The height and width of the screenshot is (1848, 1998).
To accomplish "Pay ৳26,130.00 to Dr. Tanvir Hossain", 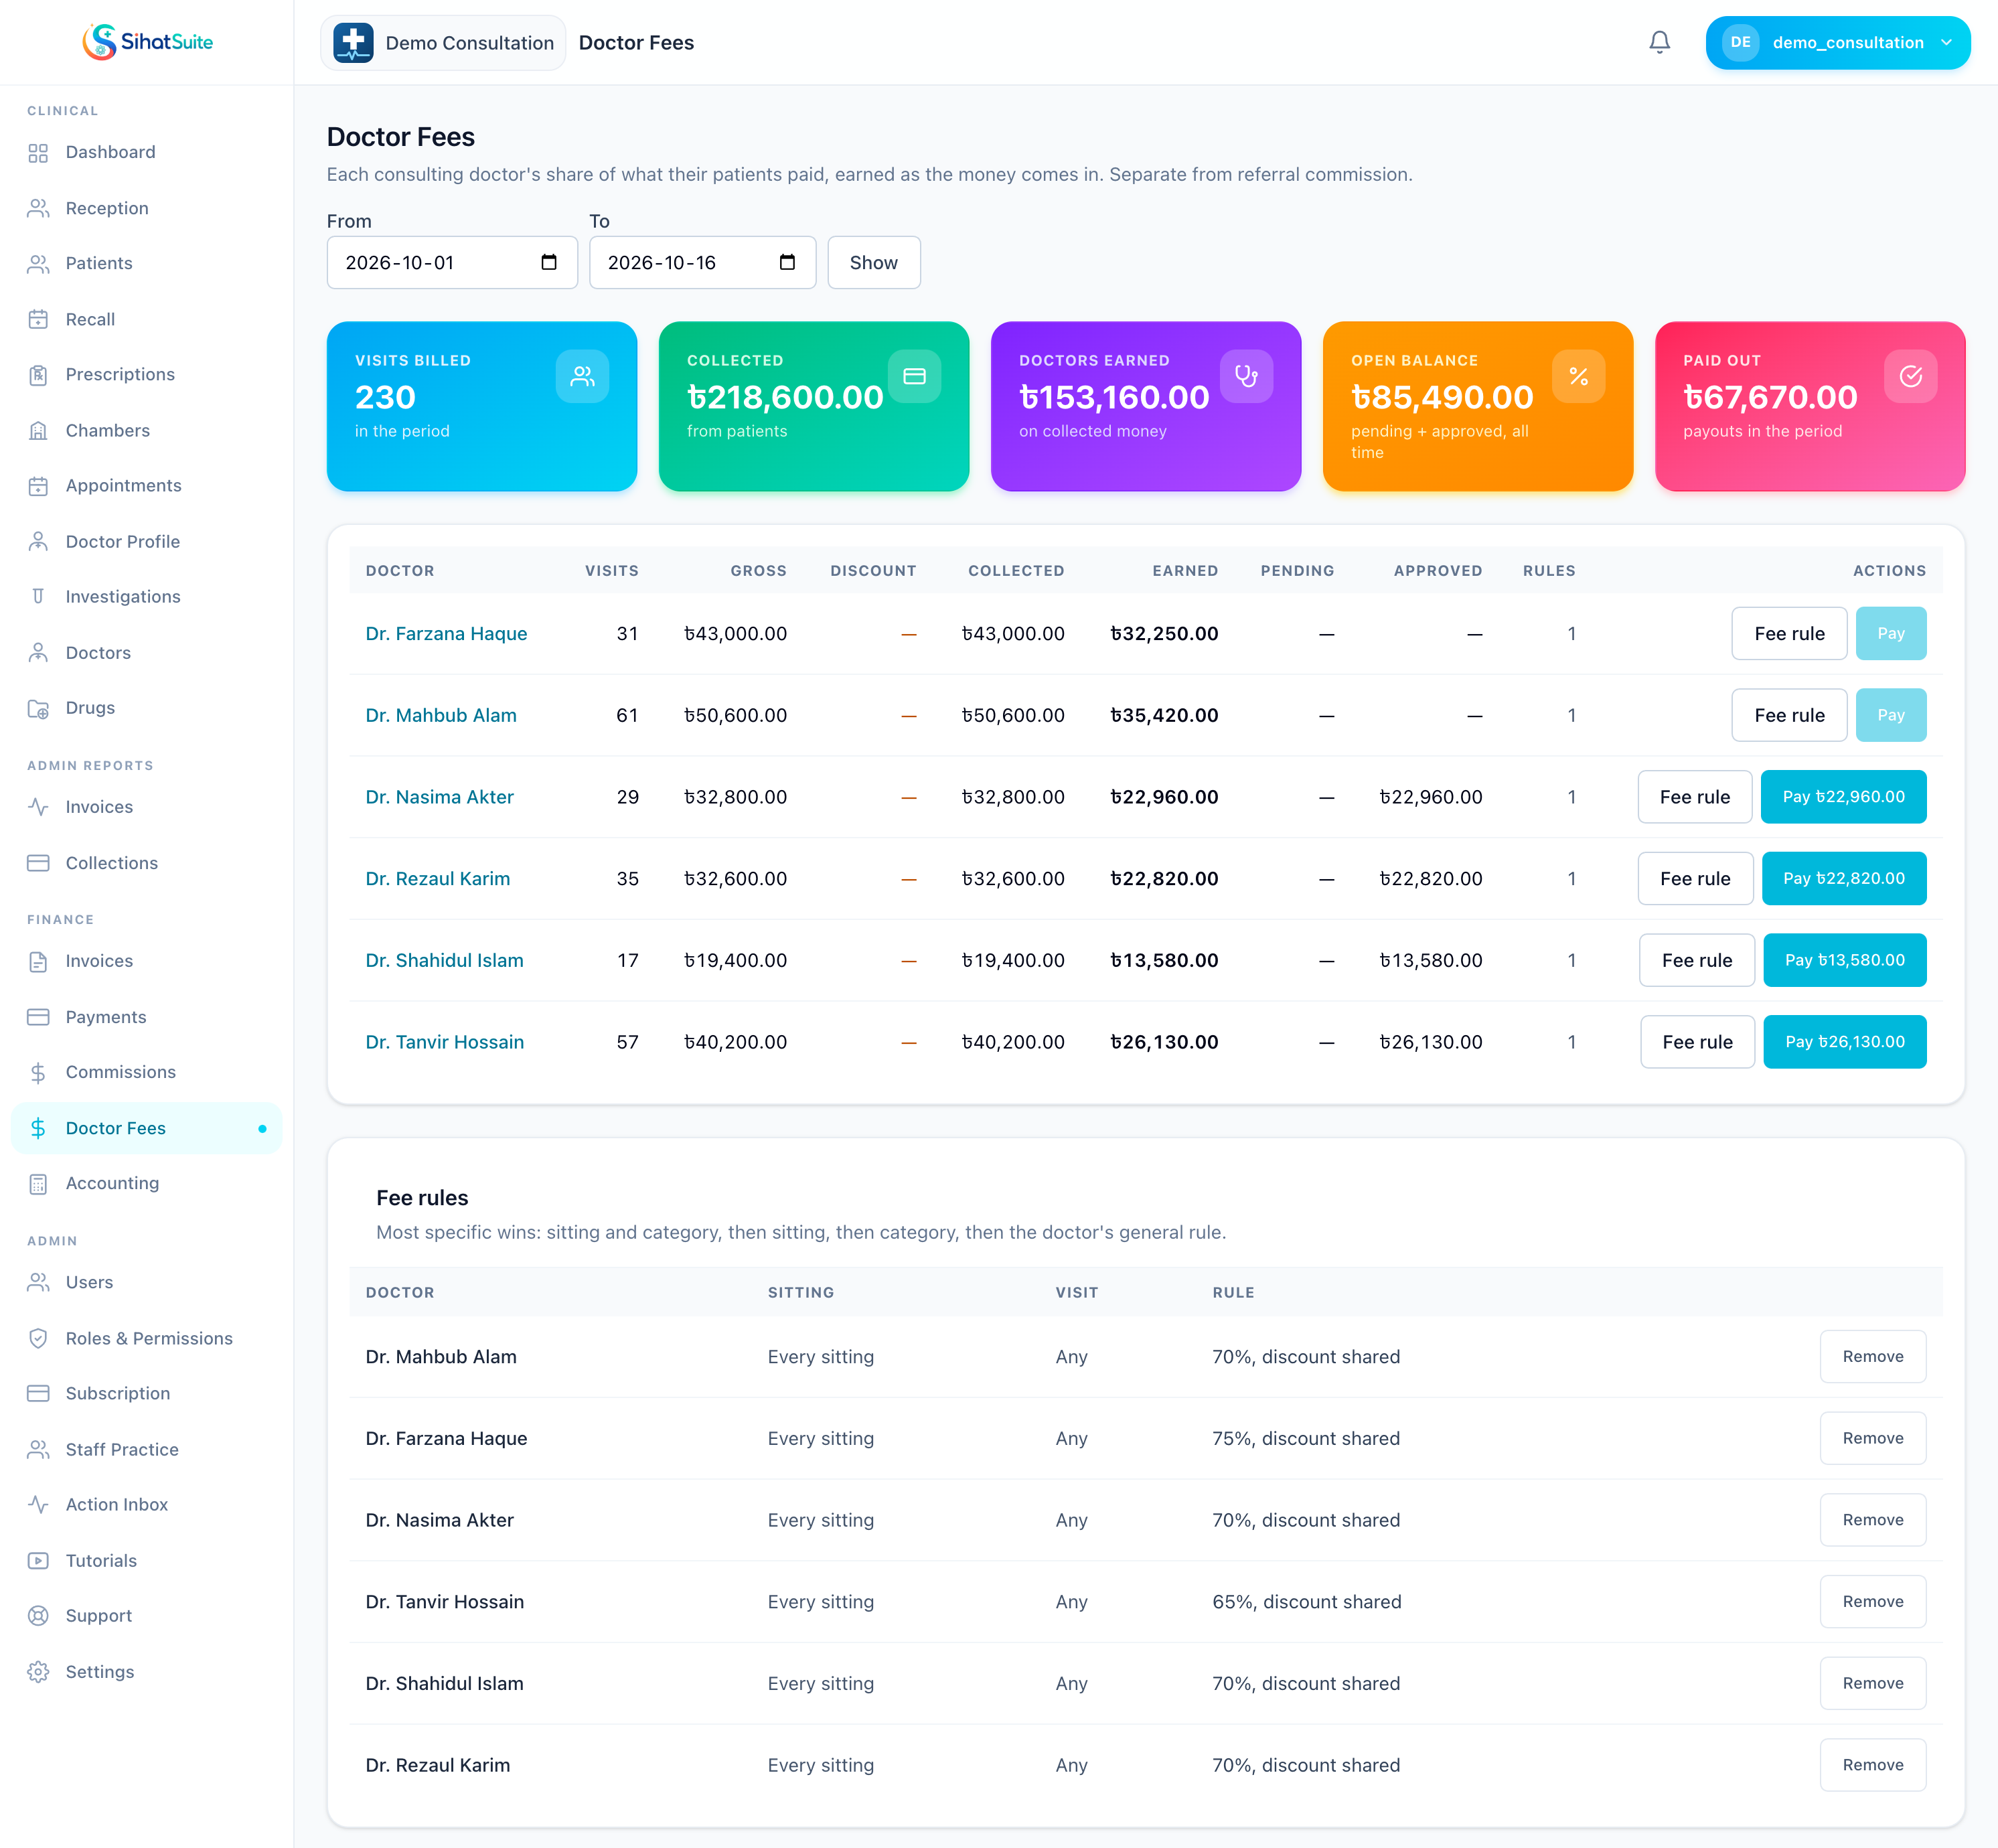I will [x=1844, y=1042].
